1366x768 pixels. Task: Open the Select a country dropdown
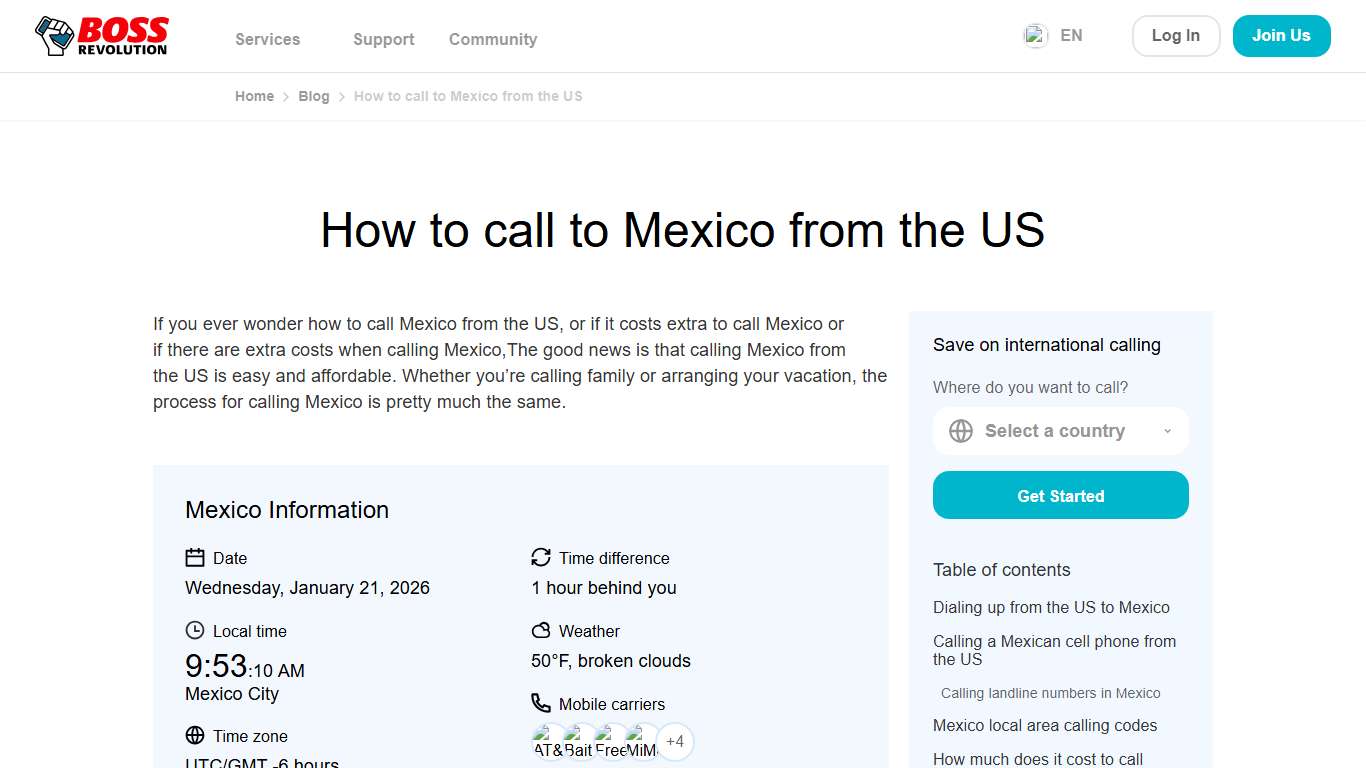[1055, 431]
